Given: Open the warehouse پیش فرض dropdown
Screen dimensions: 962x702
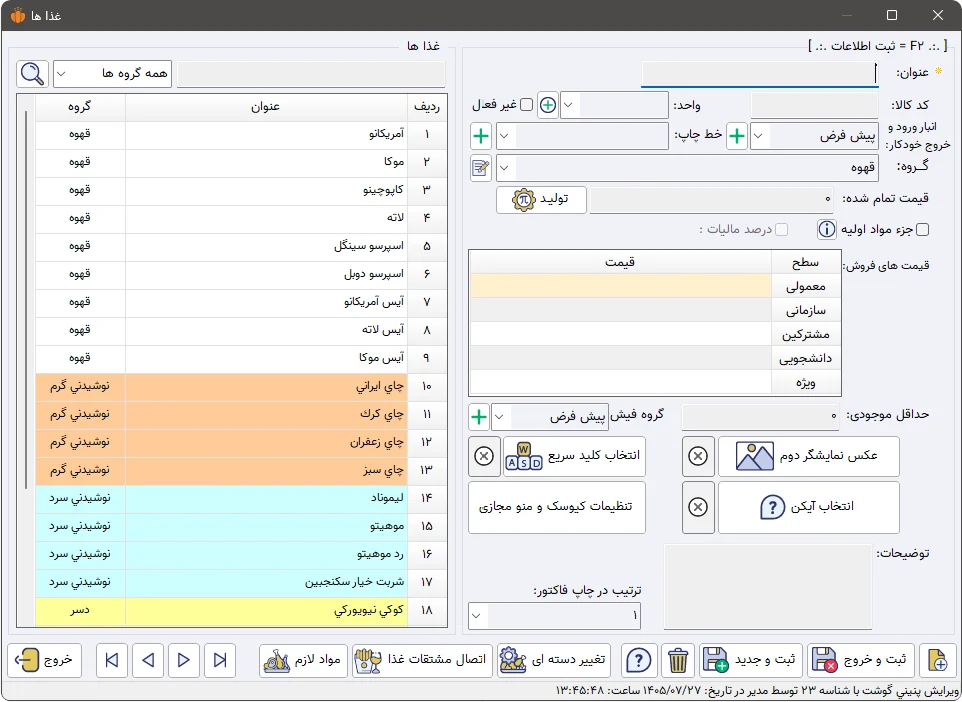Looking at the screenshot, I should (758, 136).
